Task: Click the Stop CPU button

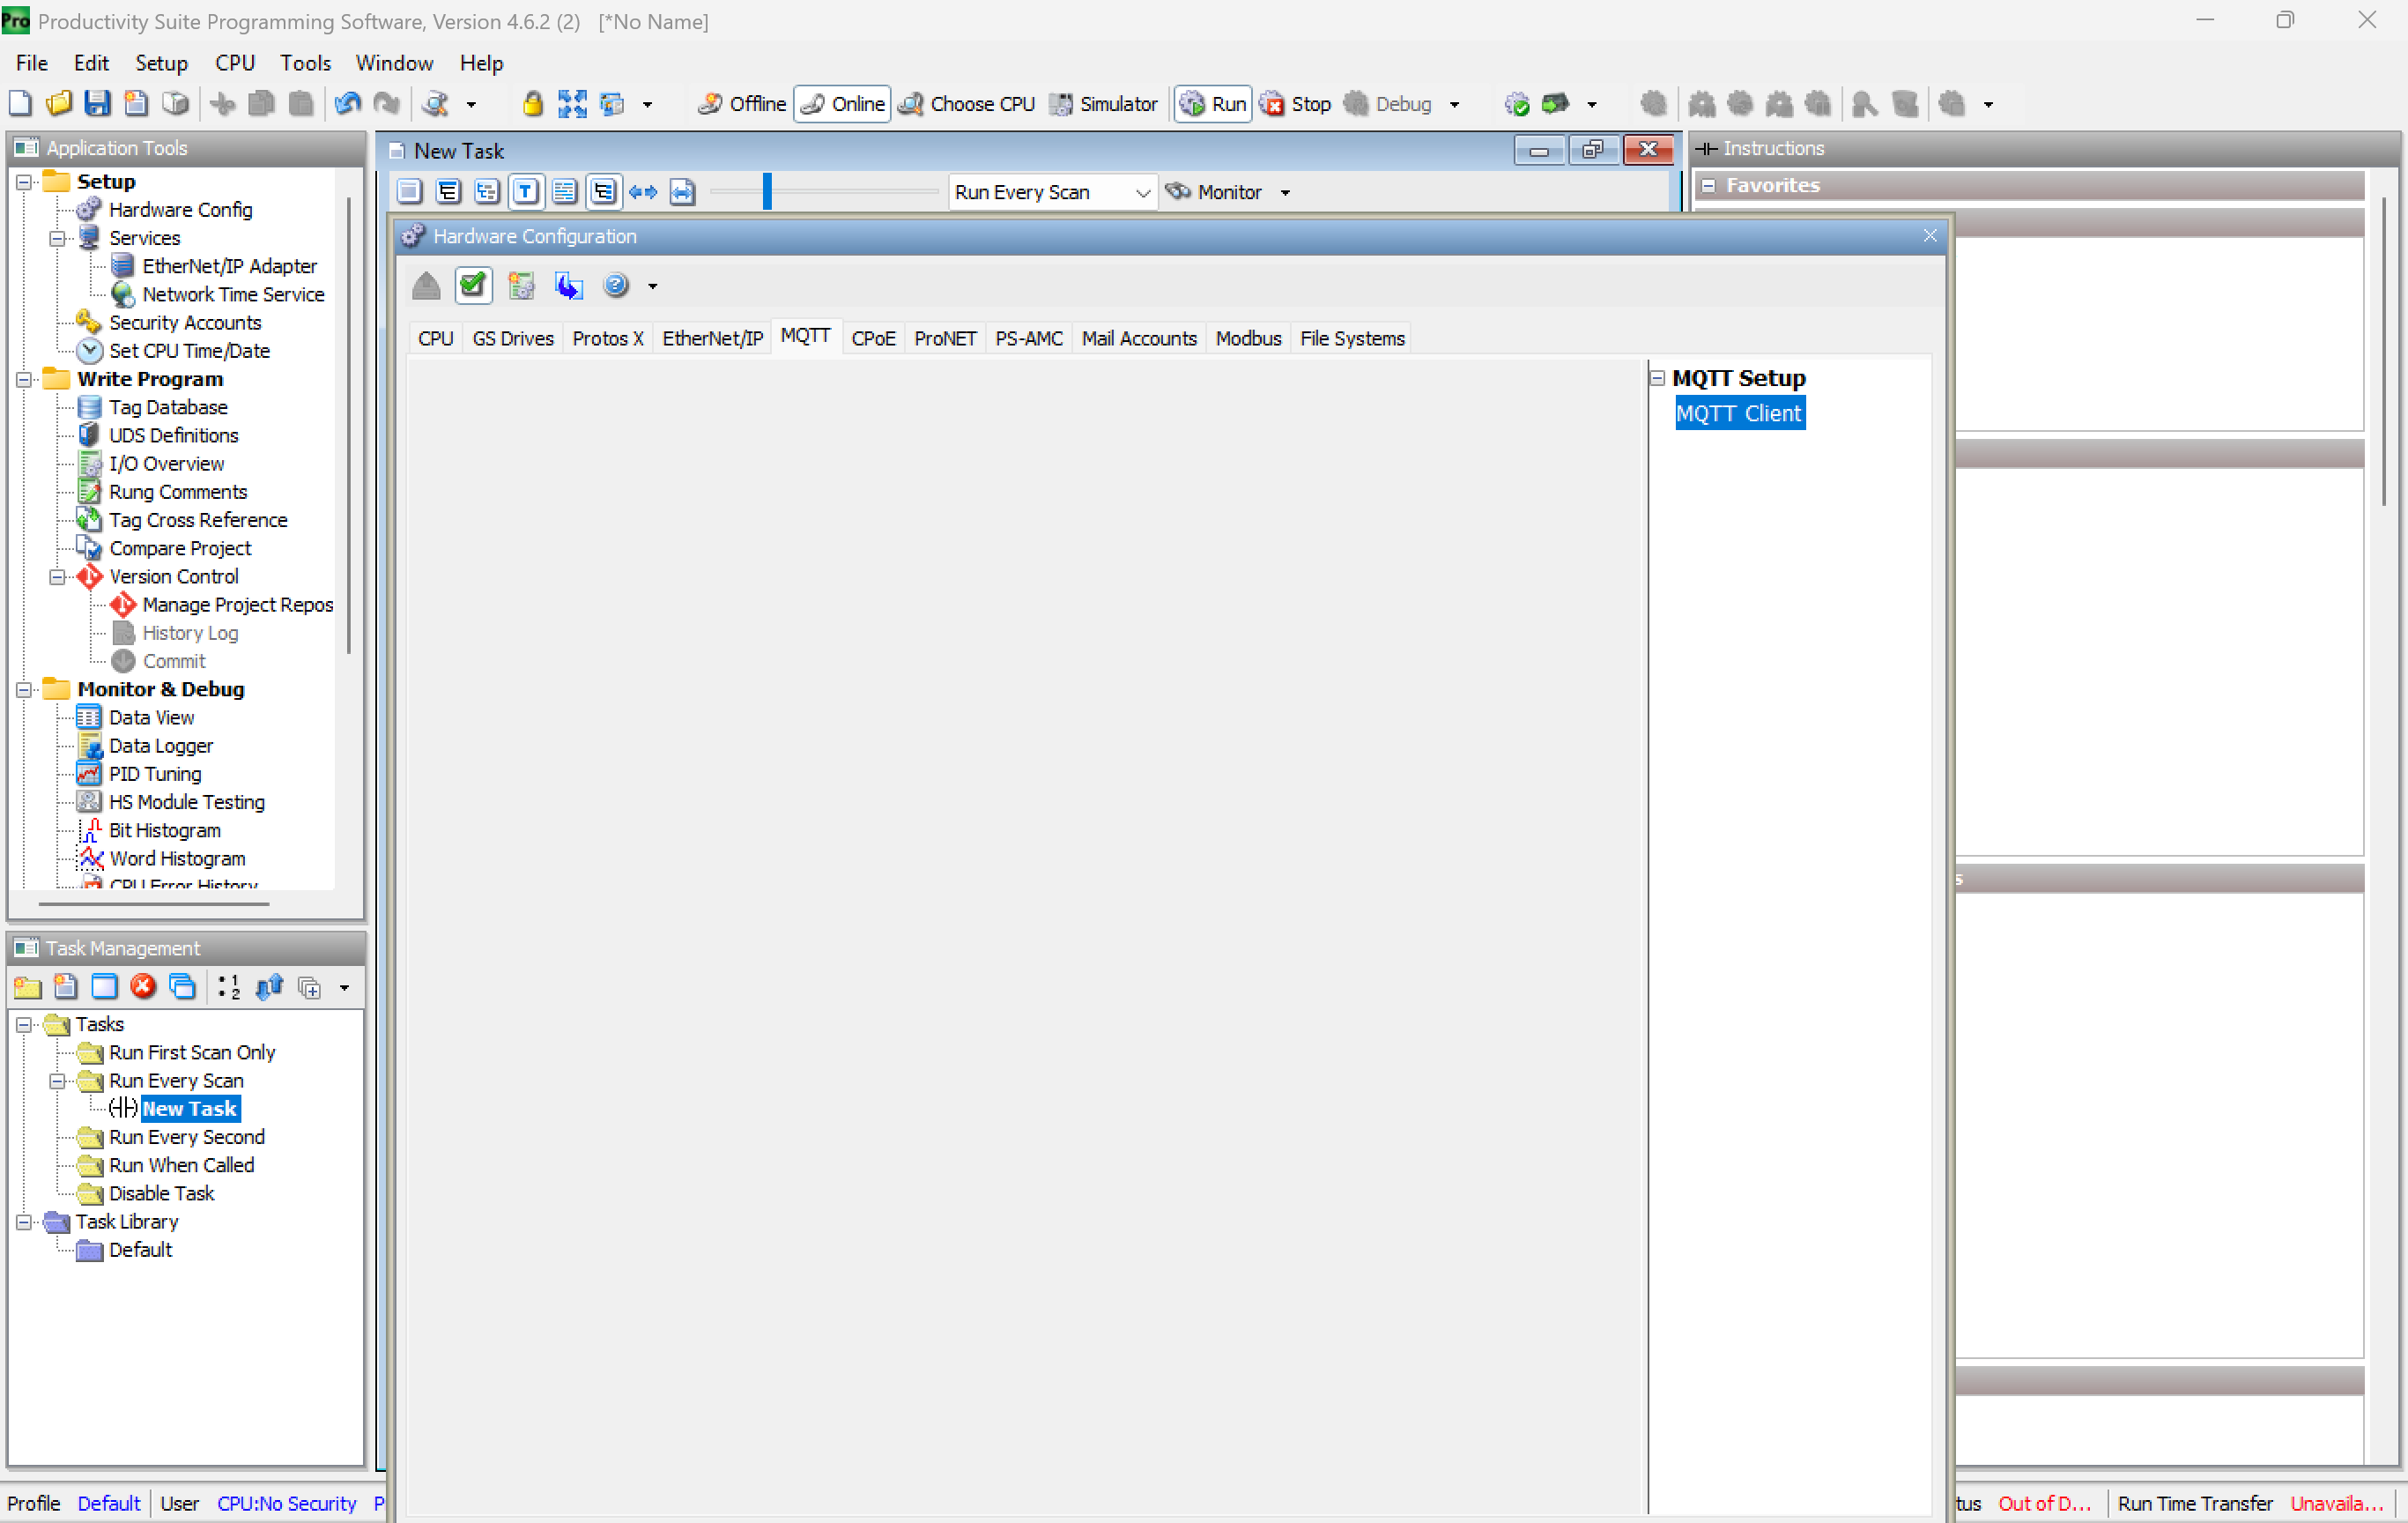Action: click(1296, 103)
